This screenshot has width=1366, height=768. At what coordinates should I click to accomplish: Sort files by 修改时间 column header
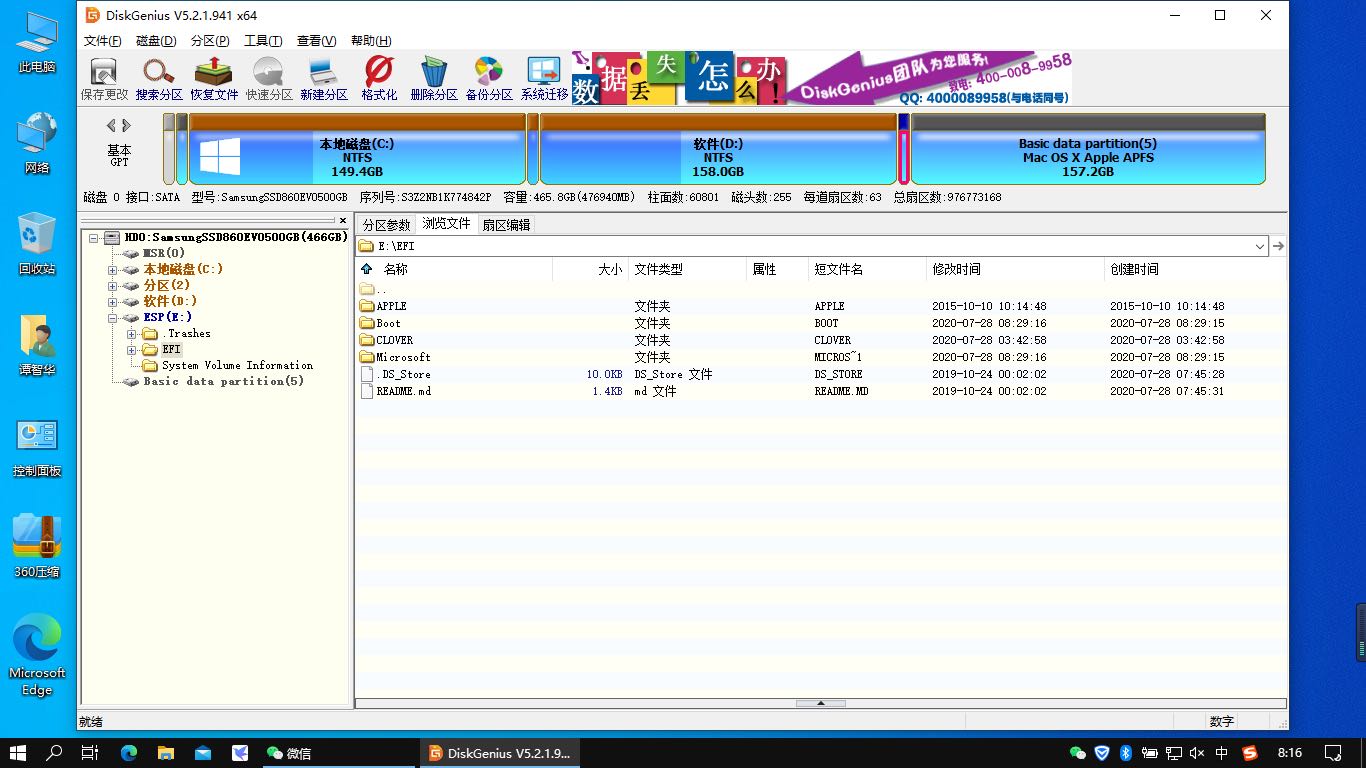1015,269
